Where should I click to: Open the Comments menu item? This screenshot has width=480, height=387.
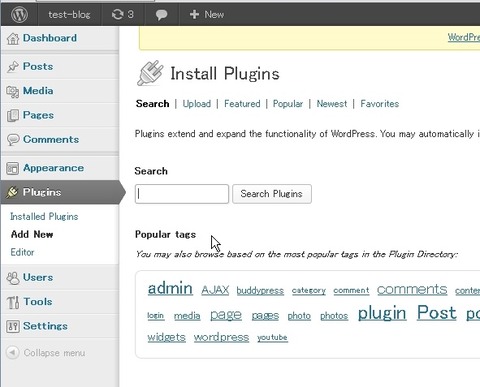(51, 139)
